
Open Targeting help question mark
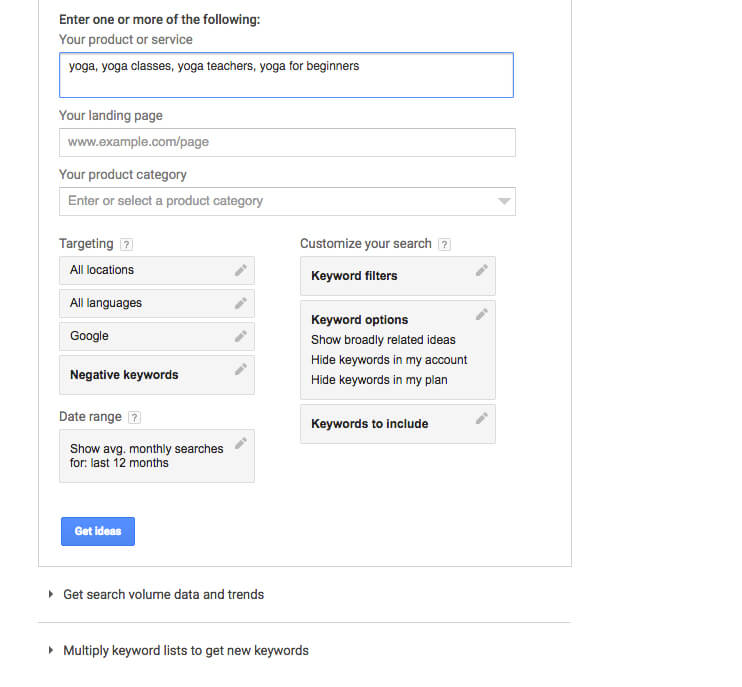126,244
